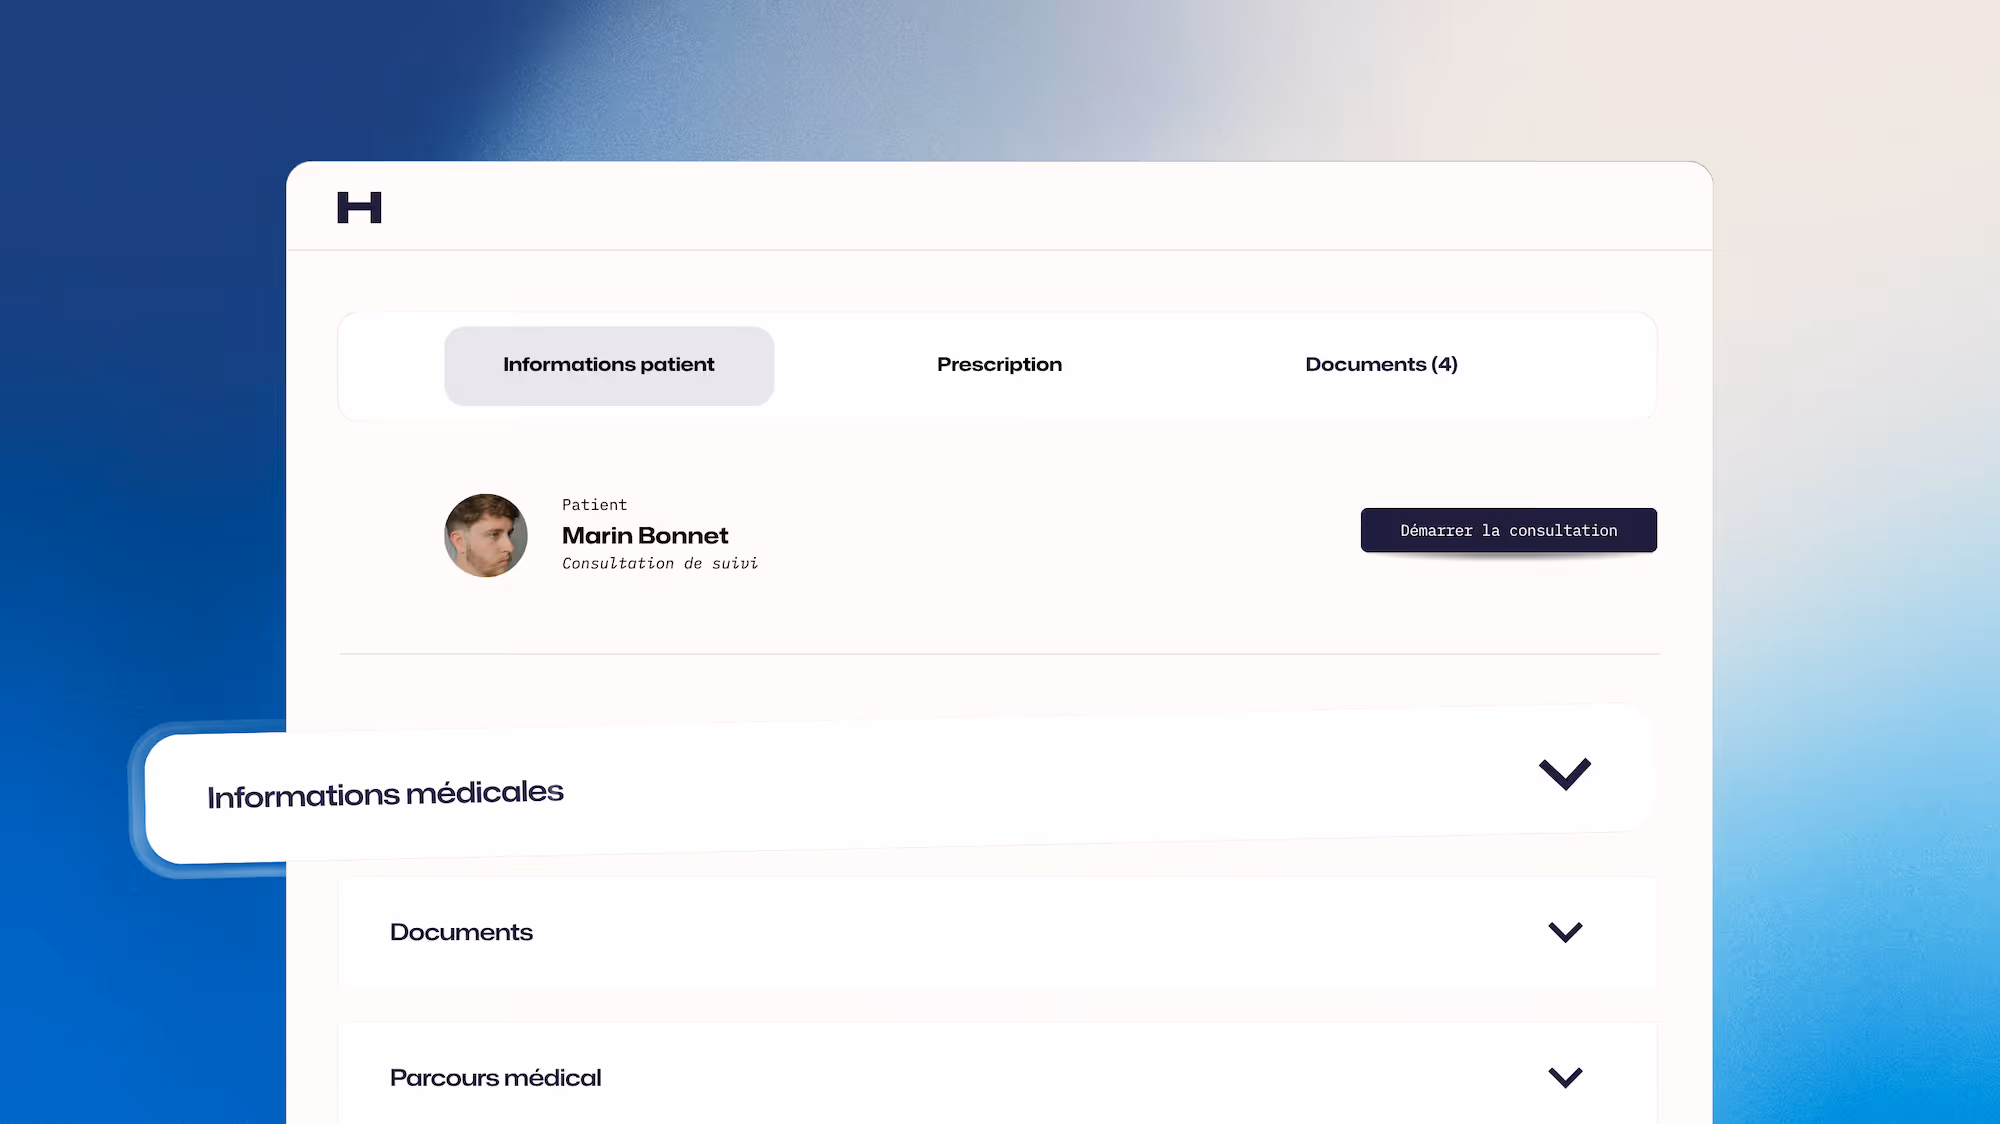This screenshot has height=1124, width=2000.
Task: Click the middle of the Documents card
Action: 997,932
